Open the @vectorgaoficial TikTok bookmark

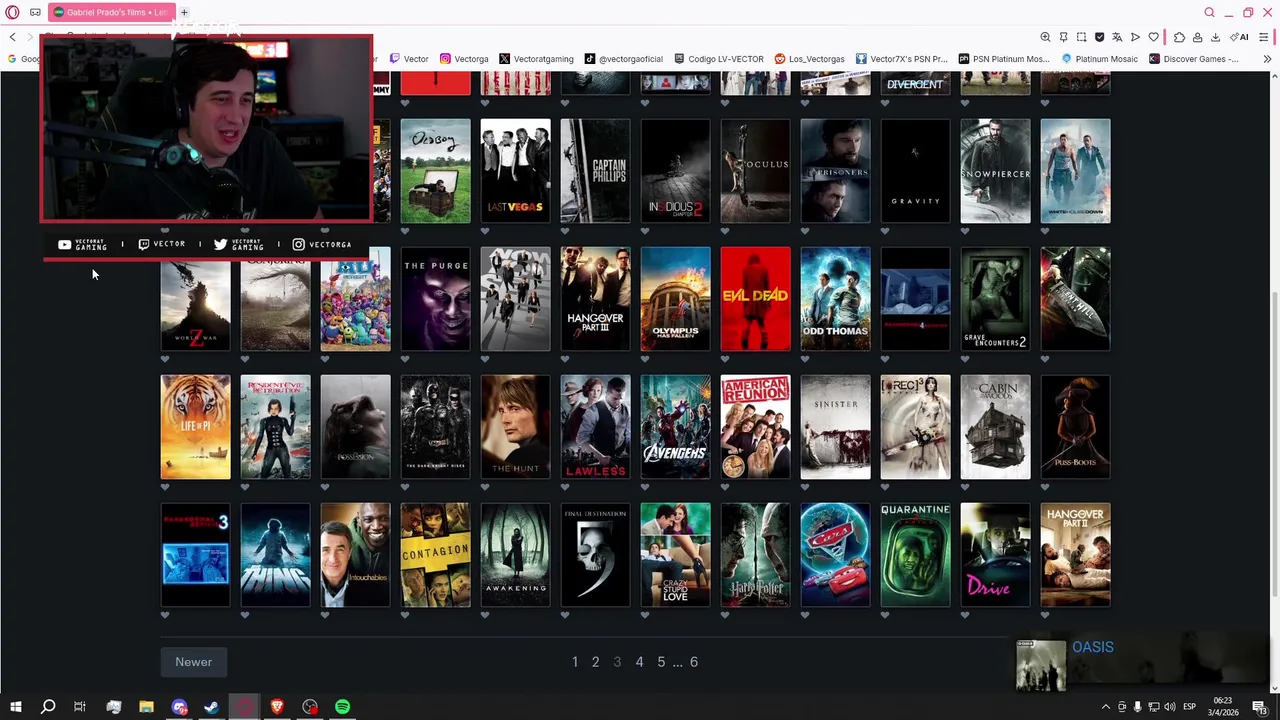624,59
